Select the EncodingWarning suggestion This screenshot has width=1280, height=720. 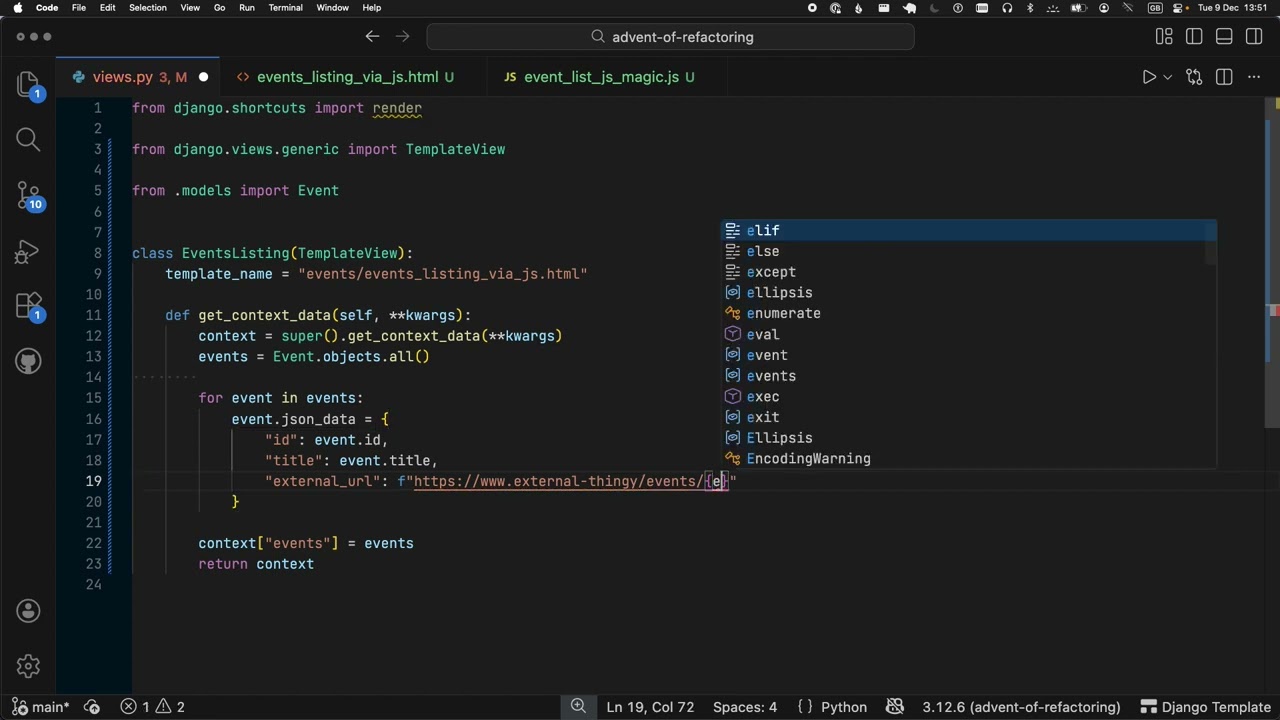[x=969, y=459]
